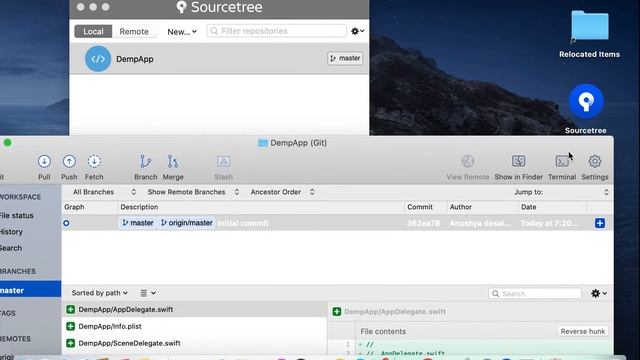
Task: Select master branch in sidebar
Action: pyautogui.click(x=30, y=290)
